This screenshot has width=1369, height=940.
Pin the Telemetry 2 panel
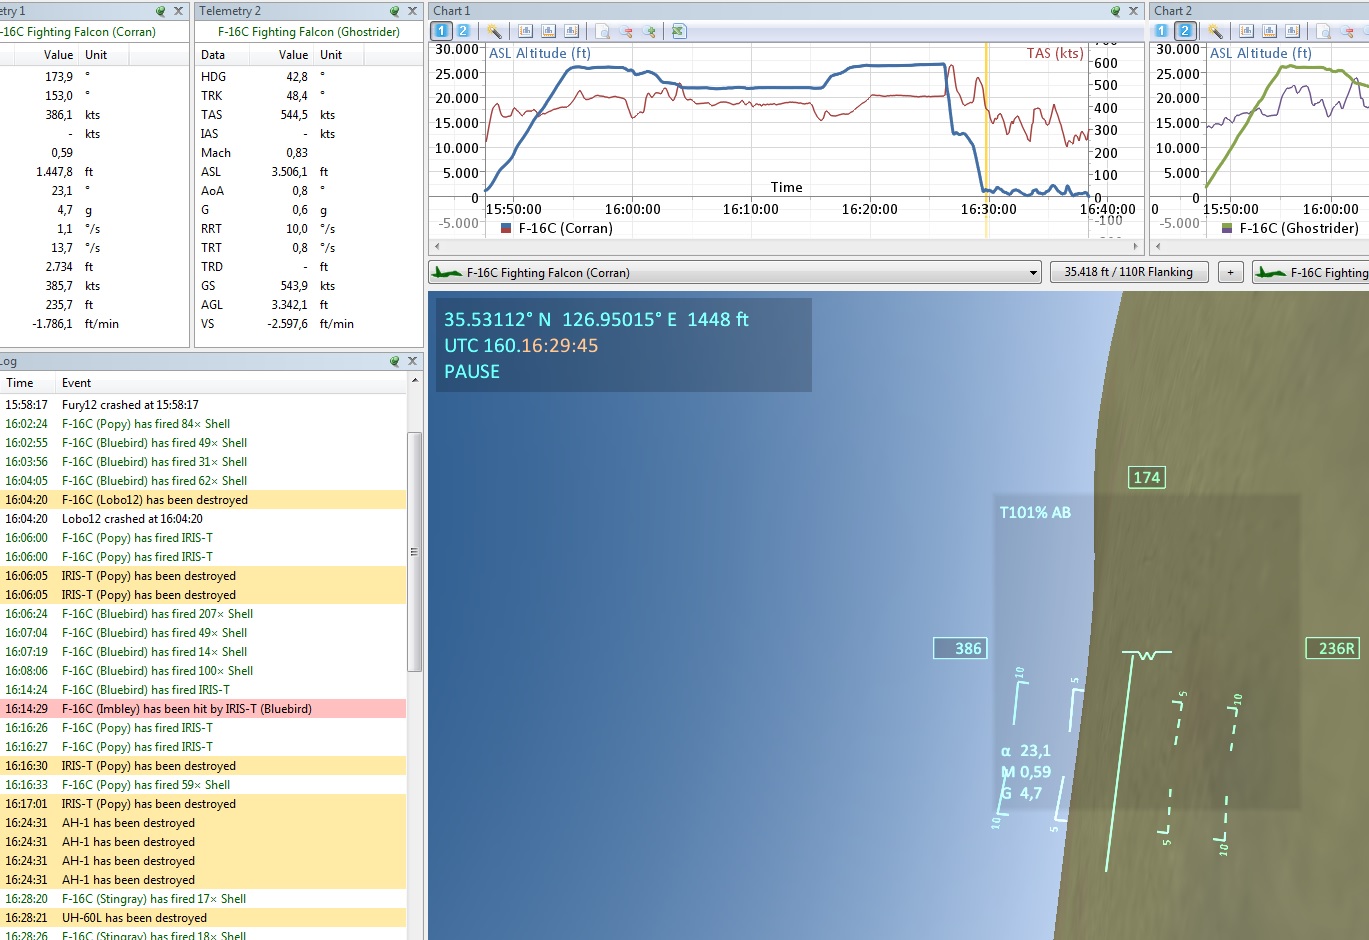point(395,11)
